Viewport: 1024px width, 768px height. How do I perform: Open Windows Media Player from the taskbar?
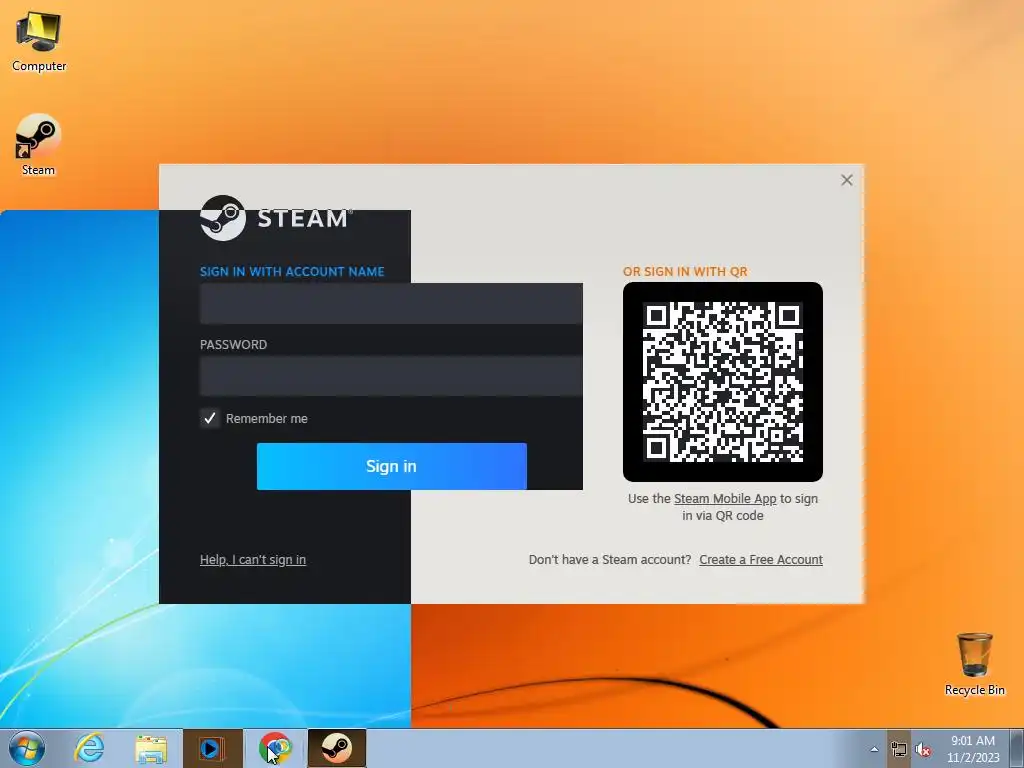tap(212, 748)
